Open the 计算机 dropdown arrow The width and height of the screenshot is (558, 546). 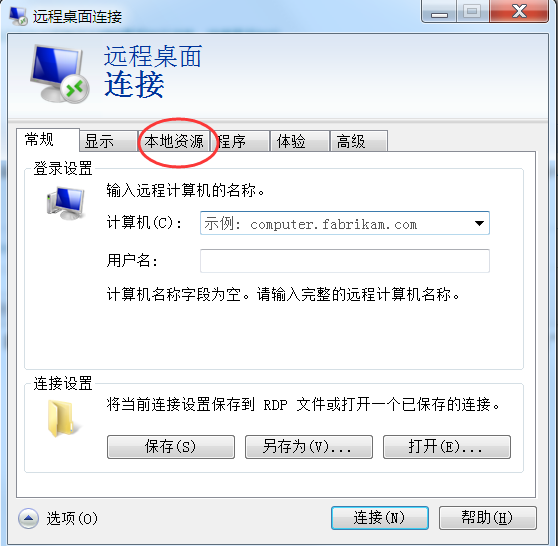click(479, 224)
